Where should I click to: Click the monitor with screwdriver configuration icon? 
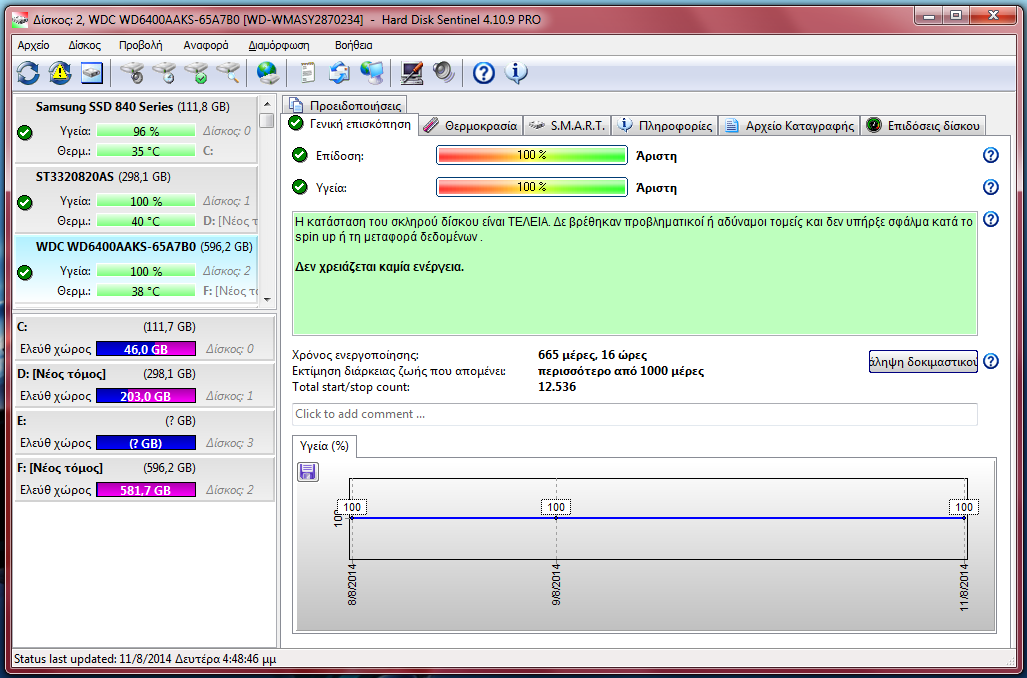click(411, 73)
